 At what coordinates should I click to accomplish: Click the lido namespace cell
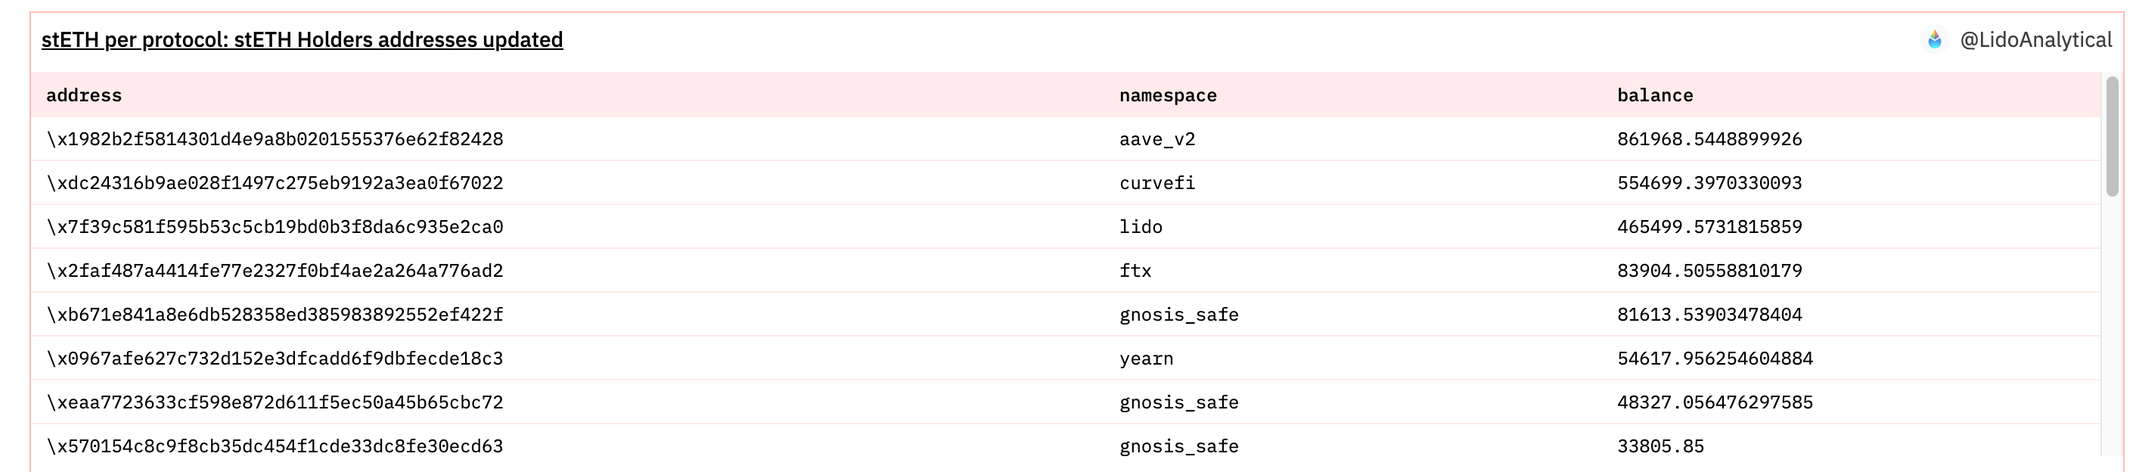pos(1141,227)
